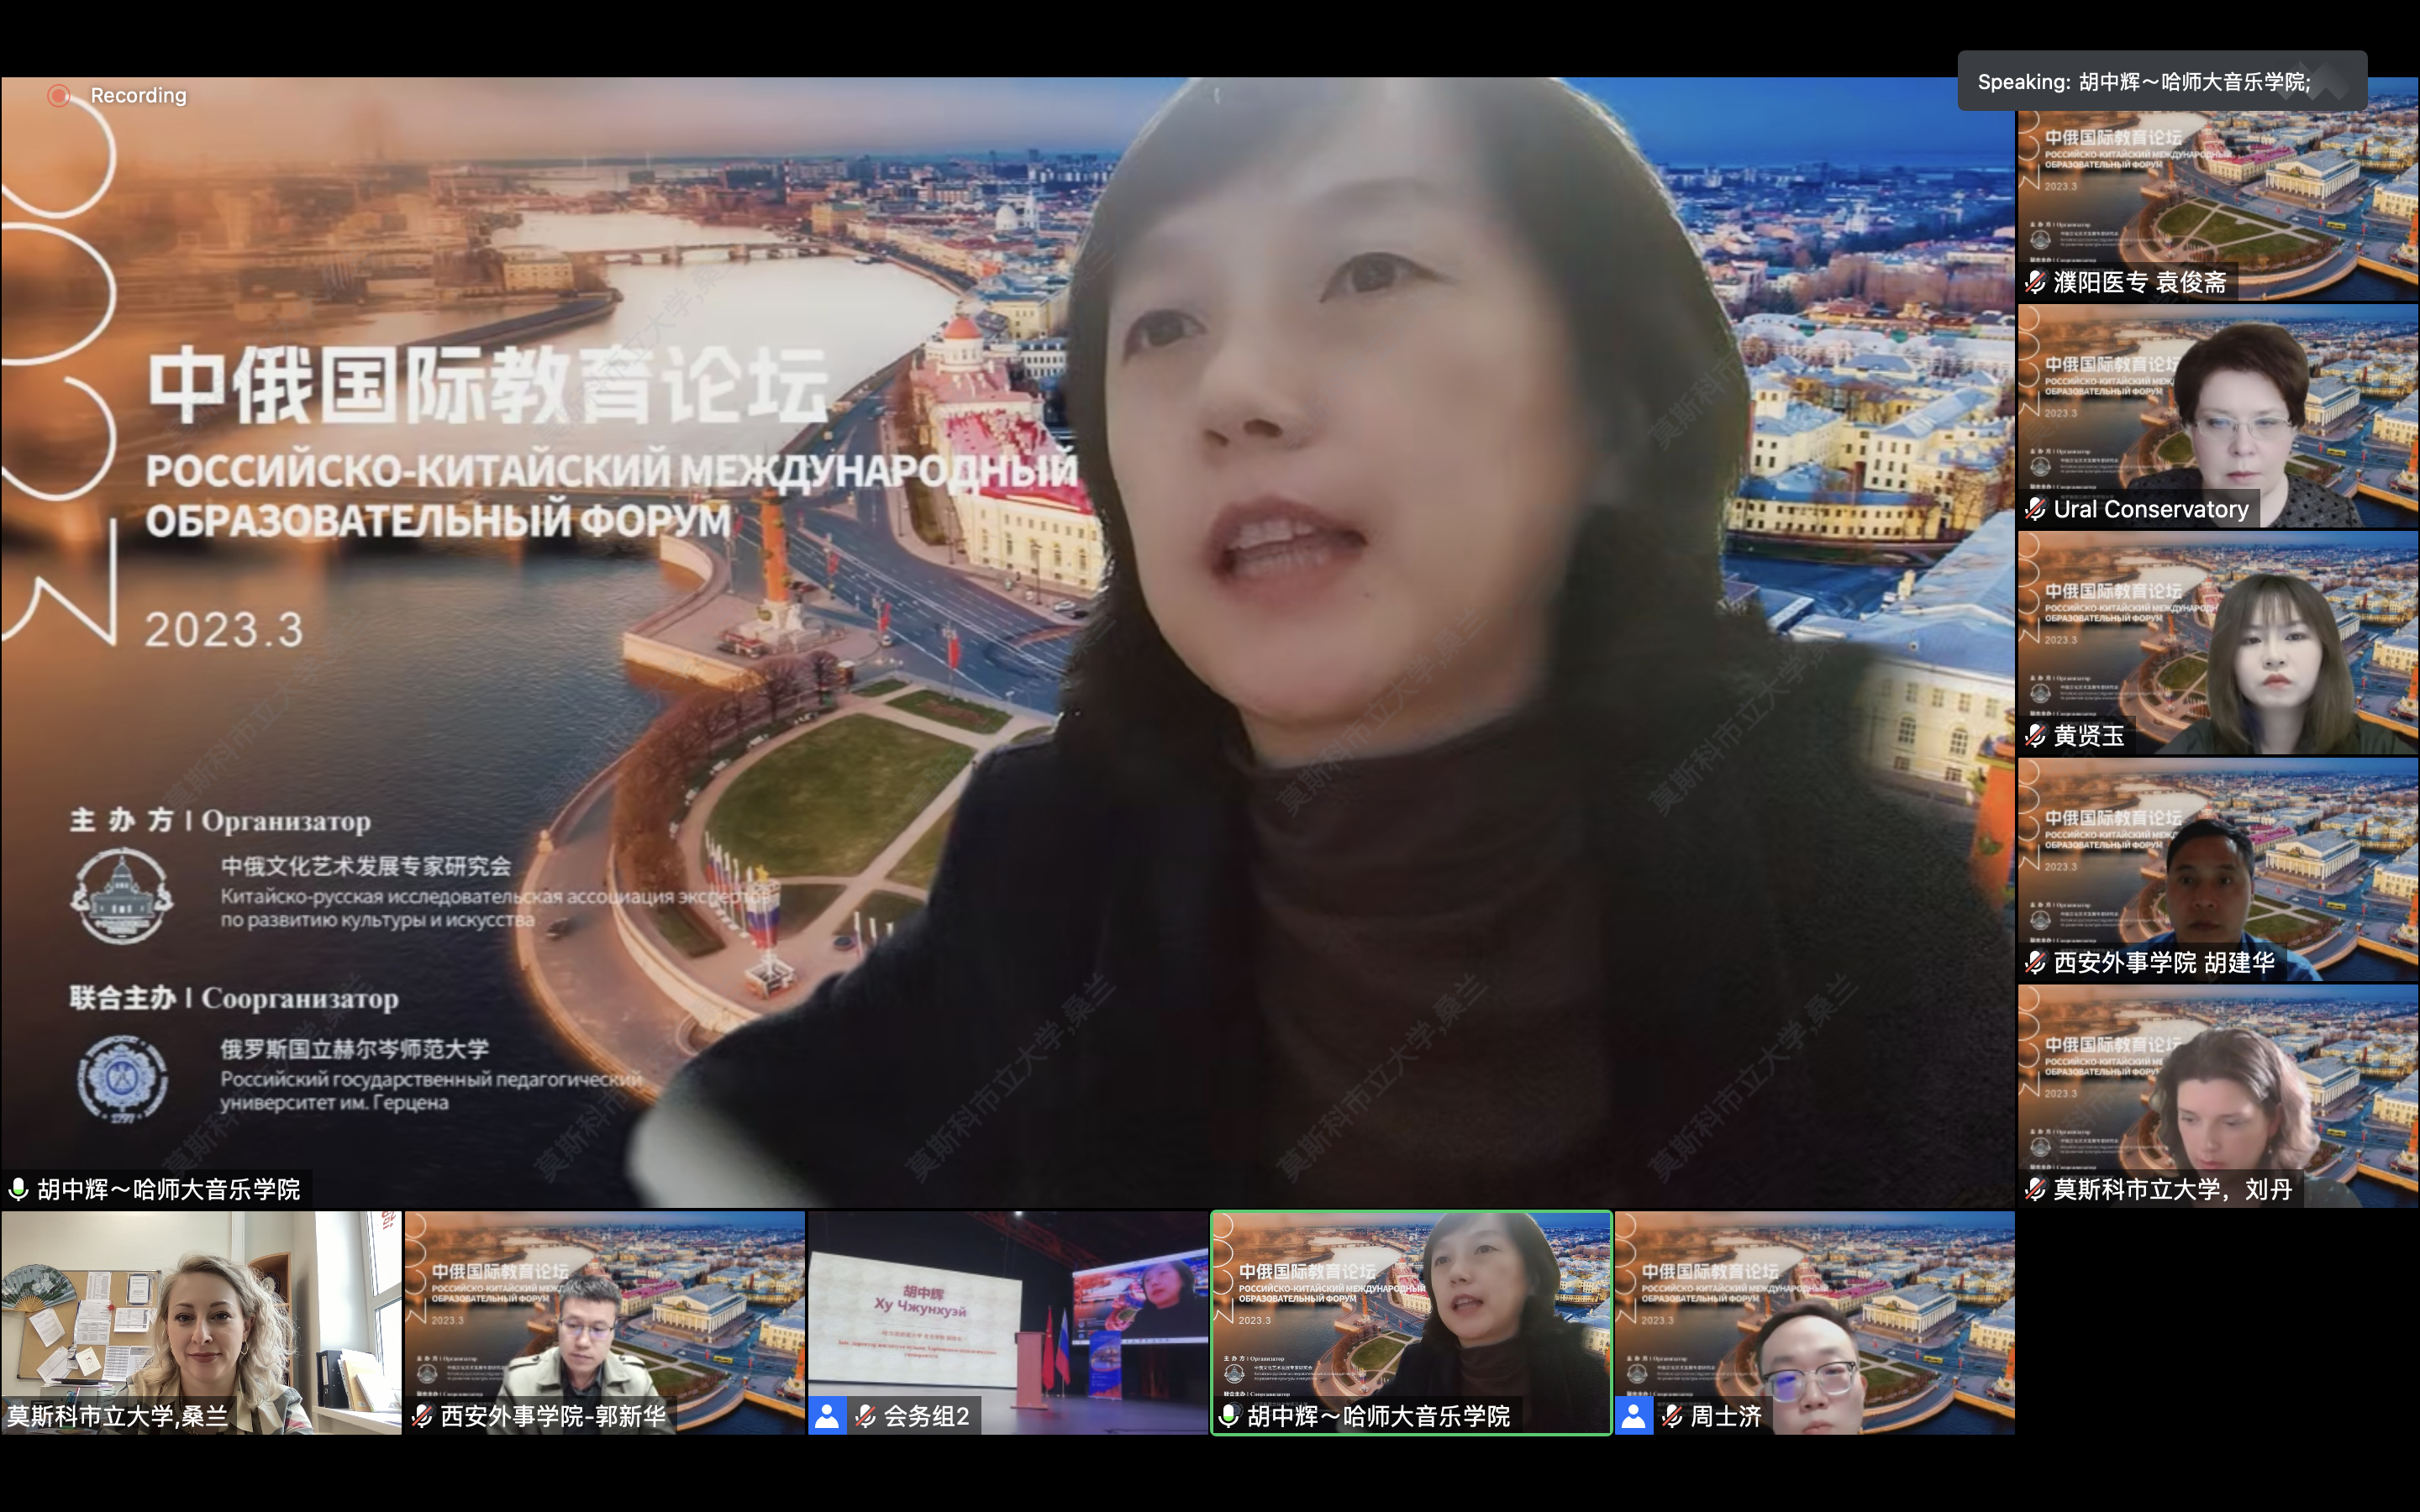2420x1512 pixels.
Task: Click Ural Conservatory muted microphone icon
Action: tap(2035, 510)
